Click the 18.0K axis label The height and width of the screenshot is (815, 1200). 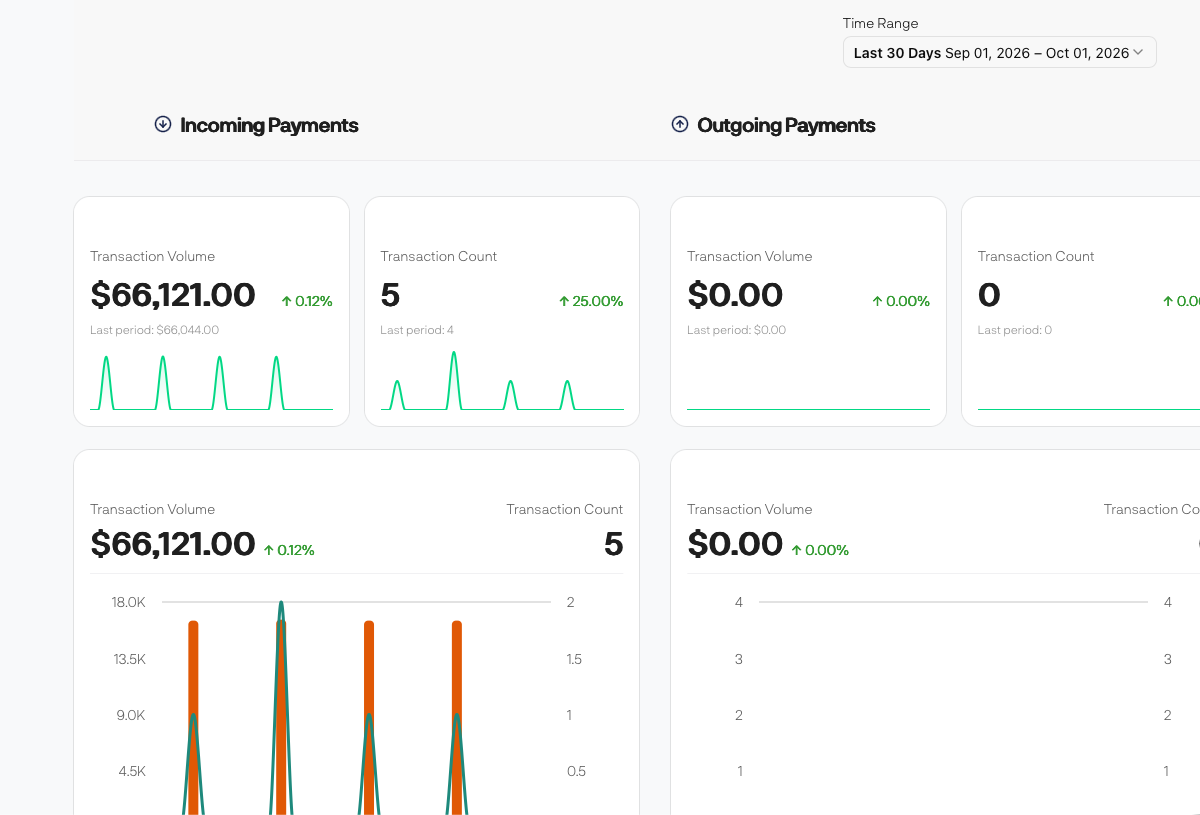(x=129, y=602)
